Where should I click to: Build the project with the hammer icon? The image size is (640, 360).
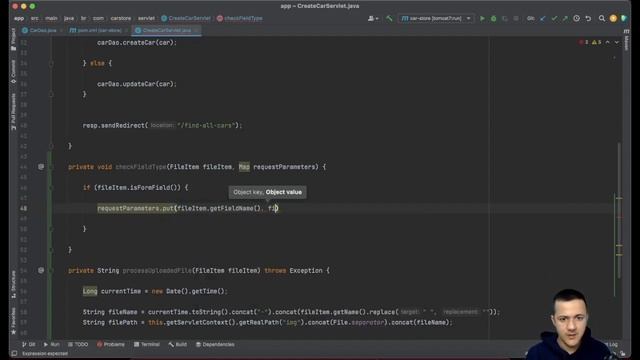point(389,18)
